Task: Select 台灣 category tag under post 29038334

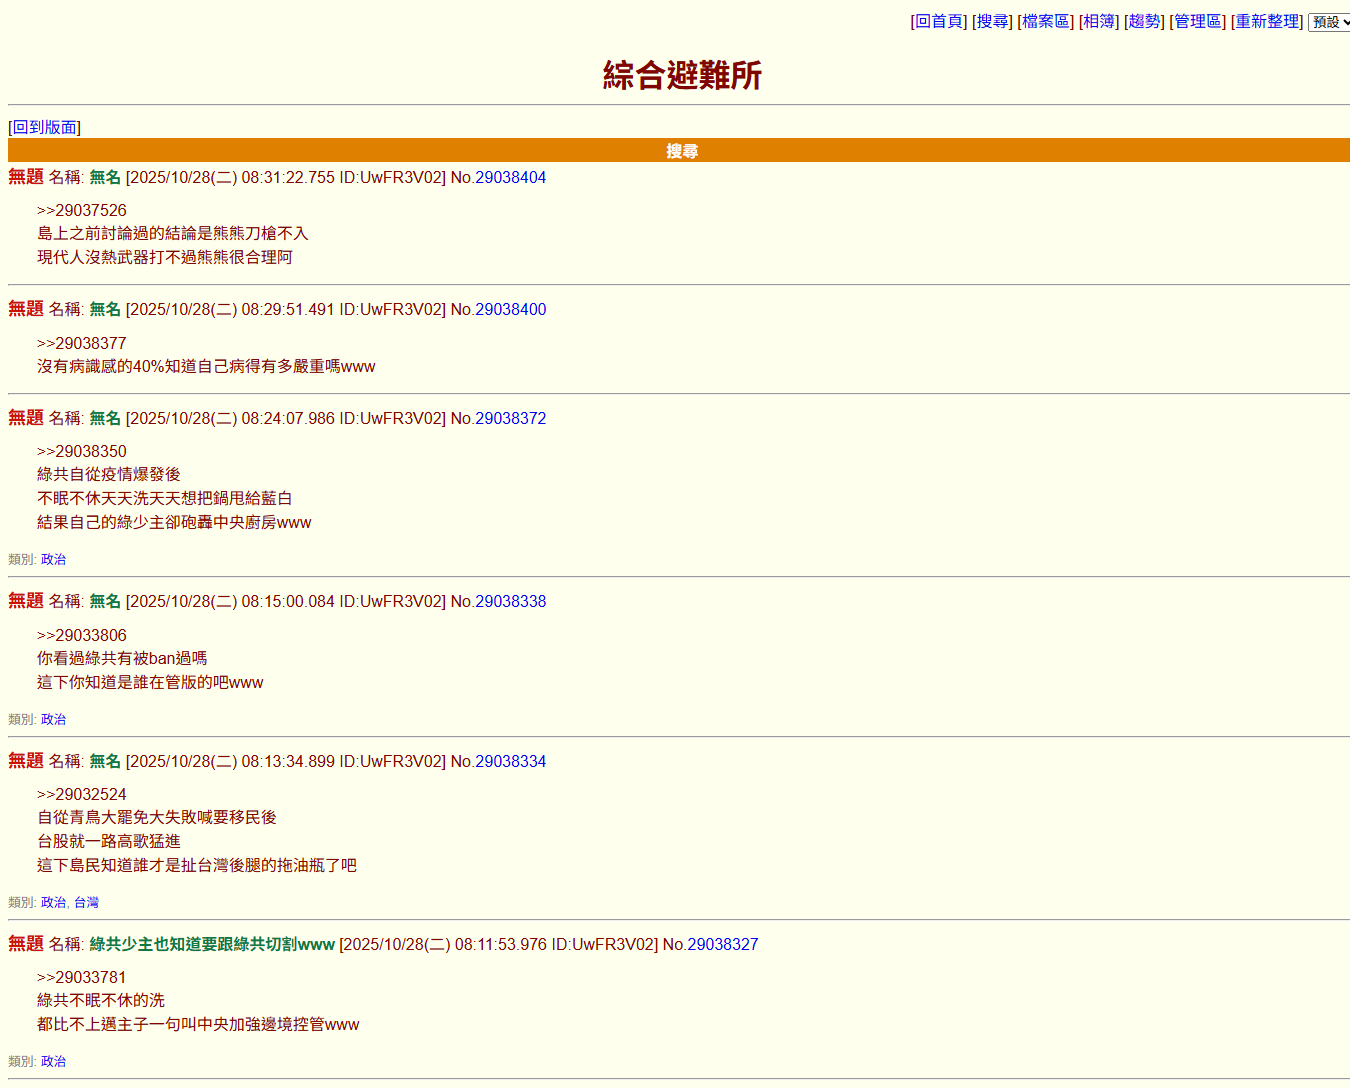Action: [86, 902]
